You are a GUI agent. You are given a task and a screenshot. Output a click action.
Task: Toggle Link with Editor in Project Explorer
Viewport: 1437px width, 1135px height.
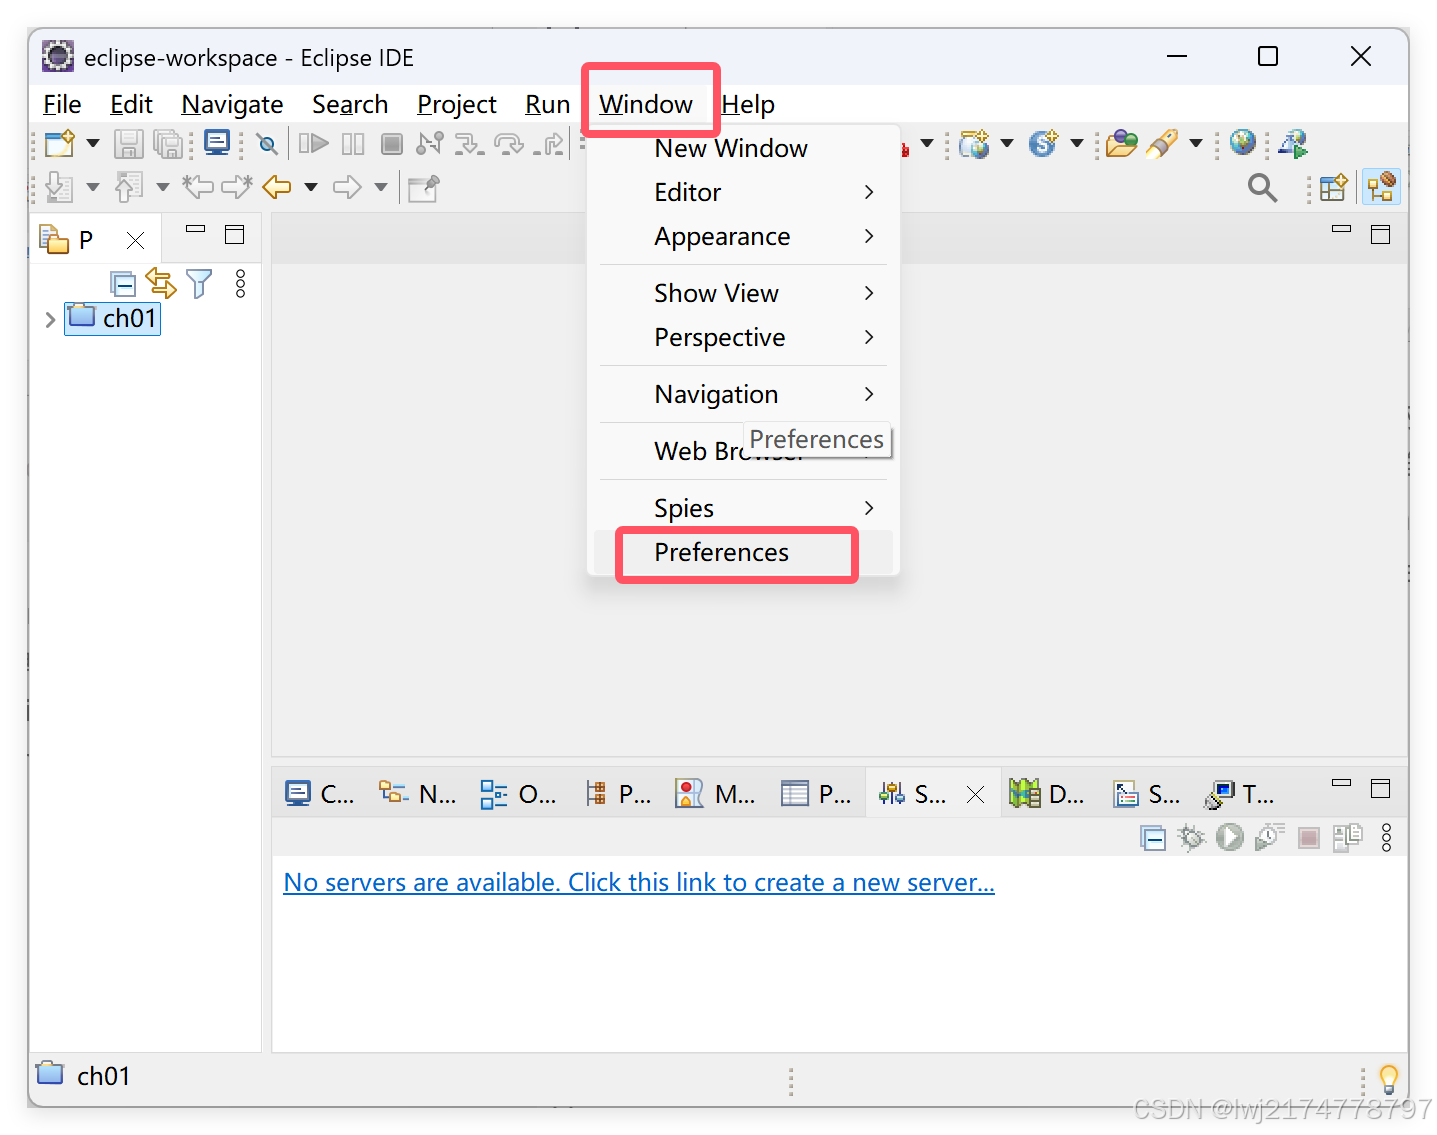coord(160,284)
